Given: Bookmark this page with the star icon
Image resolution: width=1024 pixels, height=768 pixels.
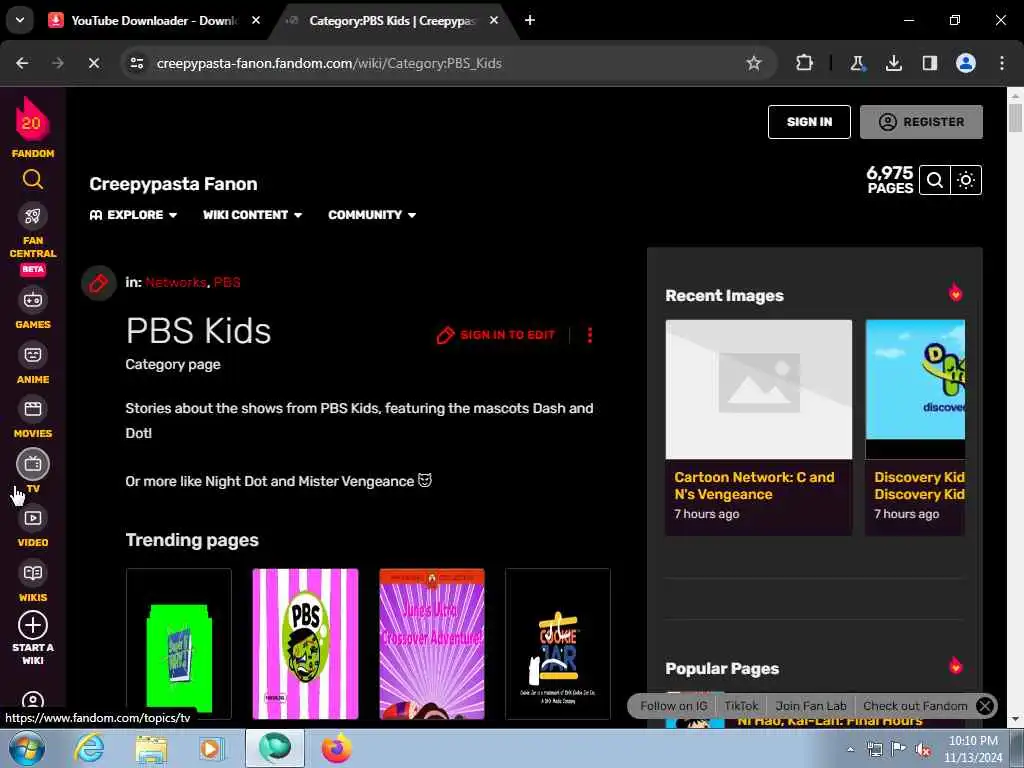Looking at the screenshot, I should coord(754,63).
